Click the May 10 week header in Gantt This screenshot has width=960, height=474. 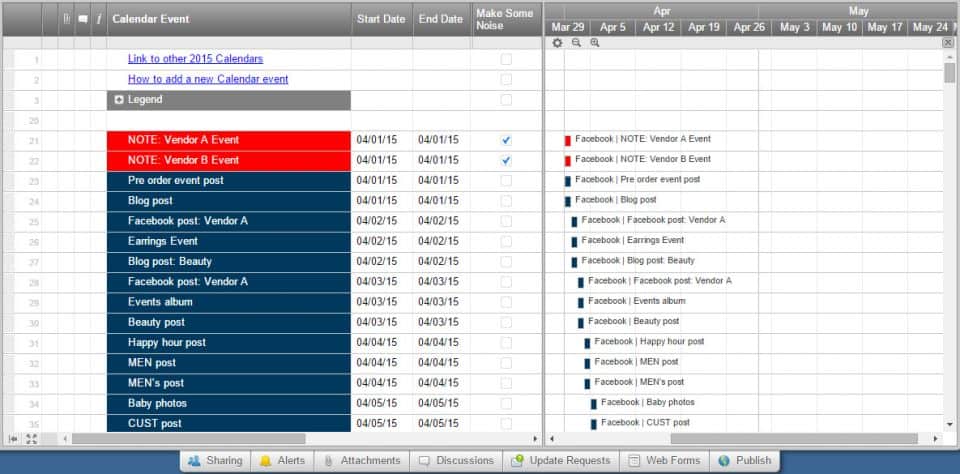click(x=839, y=27)
